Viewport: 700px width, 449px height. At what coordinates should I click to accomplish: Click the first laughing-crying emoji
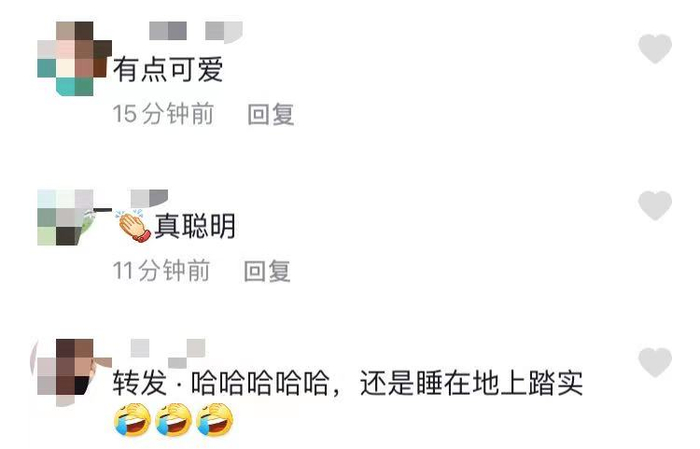coord(132,420)
